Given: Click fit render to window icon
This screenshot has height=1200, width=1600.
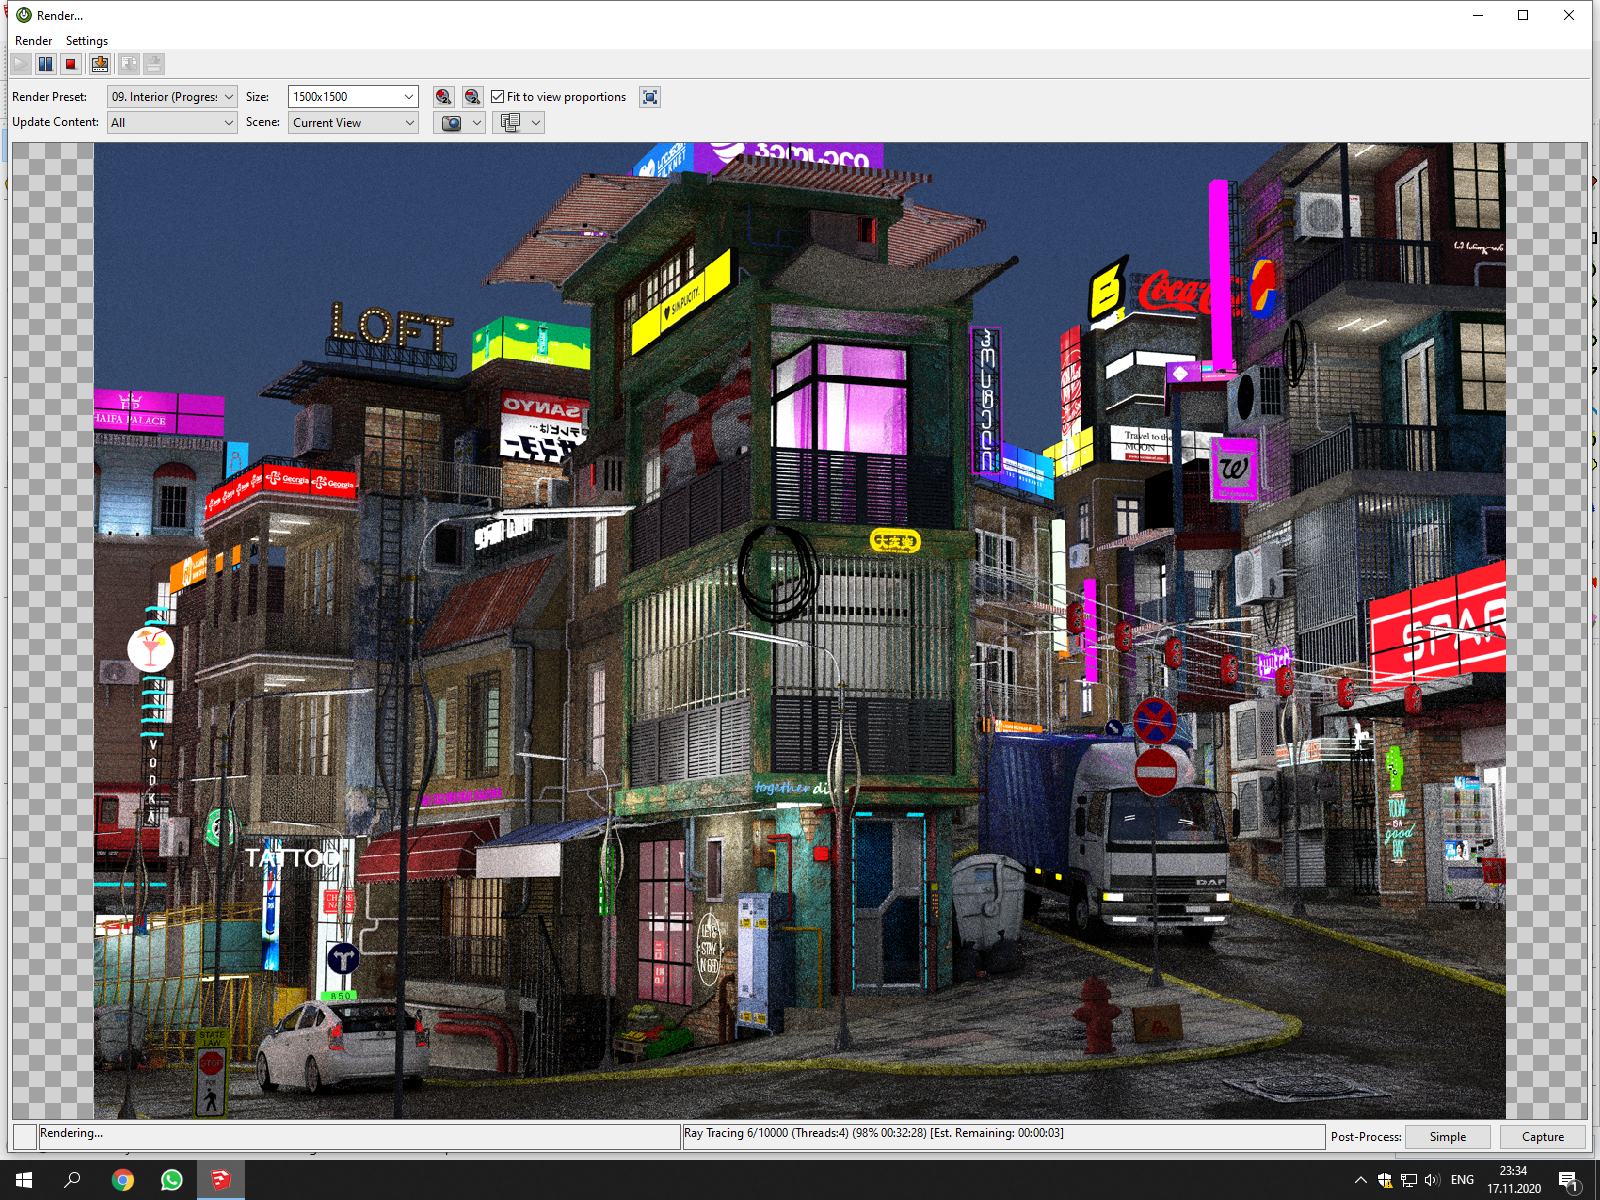Looking at the screenshot, I should pos(650,97).
